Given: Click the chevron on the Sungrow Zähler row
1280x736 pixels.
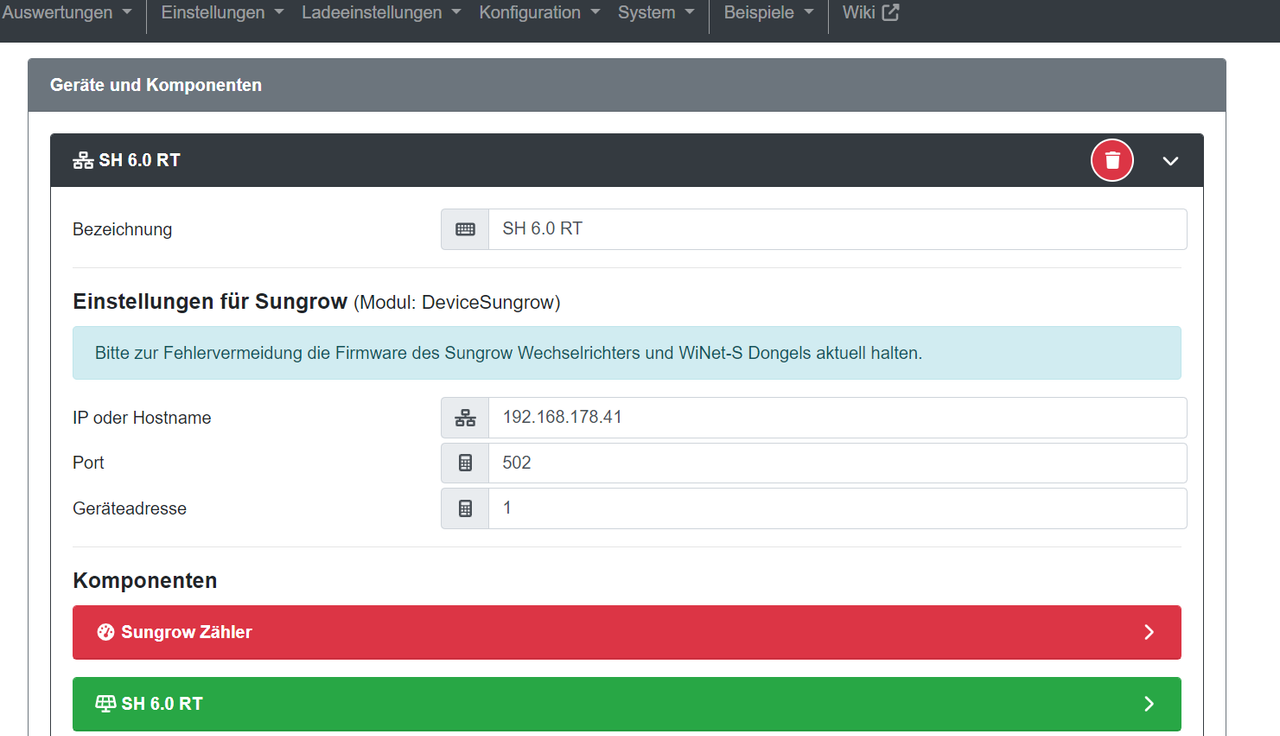Looking at the screenshot, I should pyautogui.click(x=1149, y=632).
